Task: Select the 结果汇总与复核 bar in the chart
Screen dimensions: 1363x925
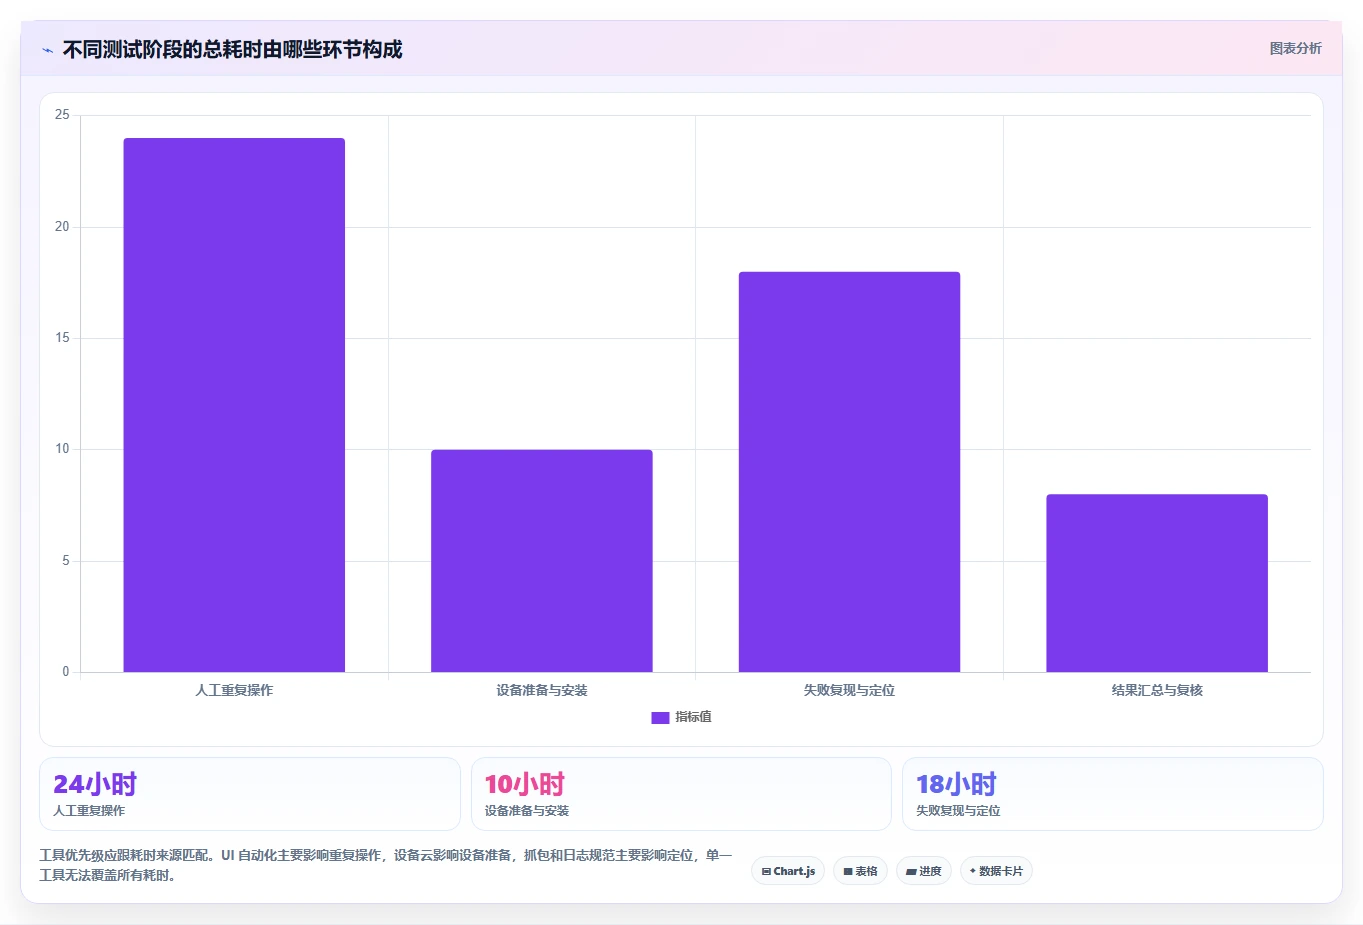Action: (x=1157, y=583)
